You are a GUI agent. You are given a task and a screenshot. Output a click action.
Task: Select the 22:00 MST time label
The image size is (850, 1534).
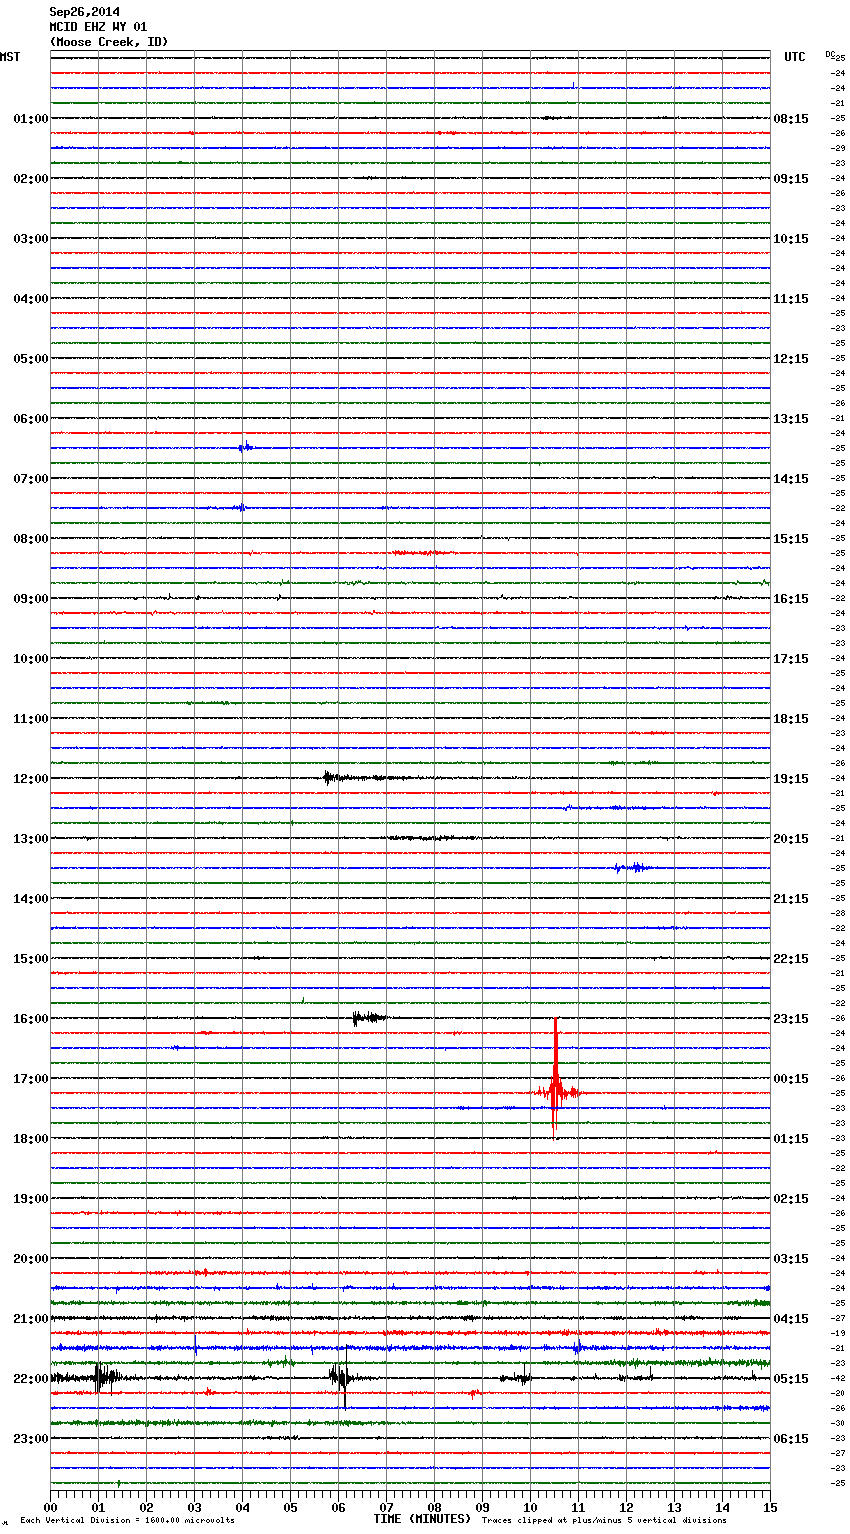pos(31,1379)
